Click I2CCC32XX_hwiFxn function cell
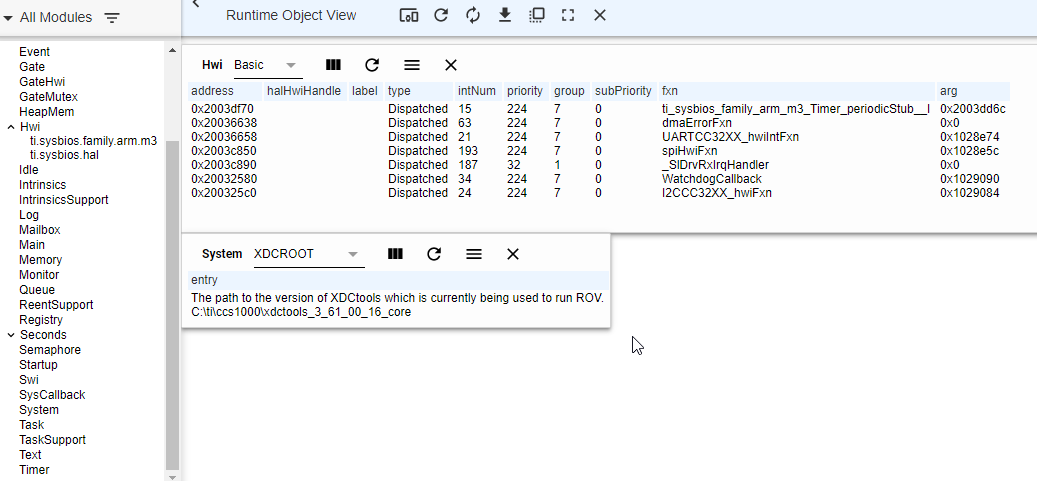1037x481 pixels. coord(717,193)
